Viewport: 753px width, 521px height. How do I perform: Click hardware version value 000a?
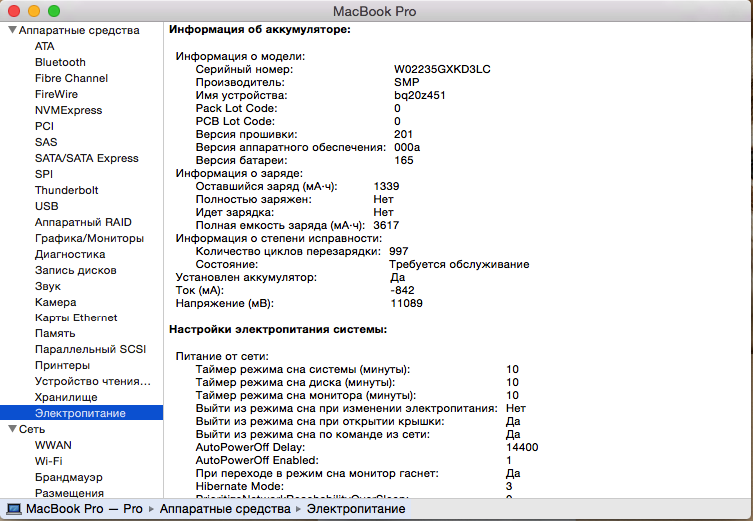[407, 147]
